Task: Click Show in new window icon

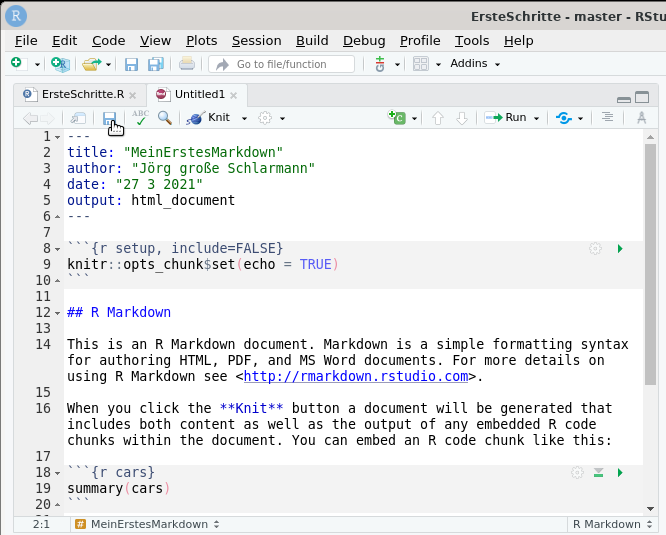Action: pos(78,118)
